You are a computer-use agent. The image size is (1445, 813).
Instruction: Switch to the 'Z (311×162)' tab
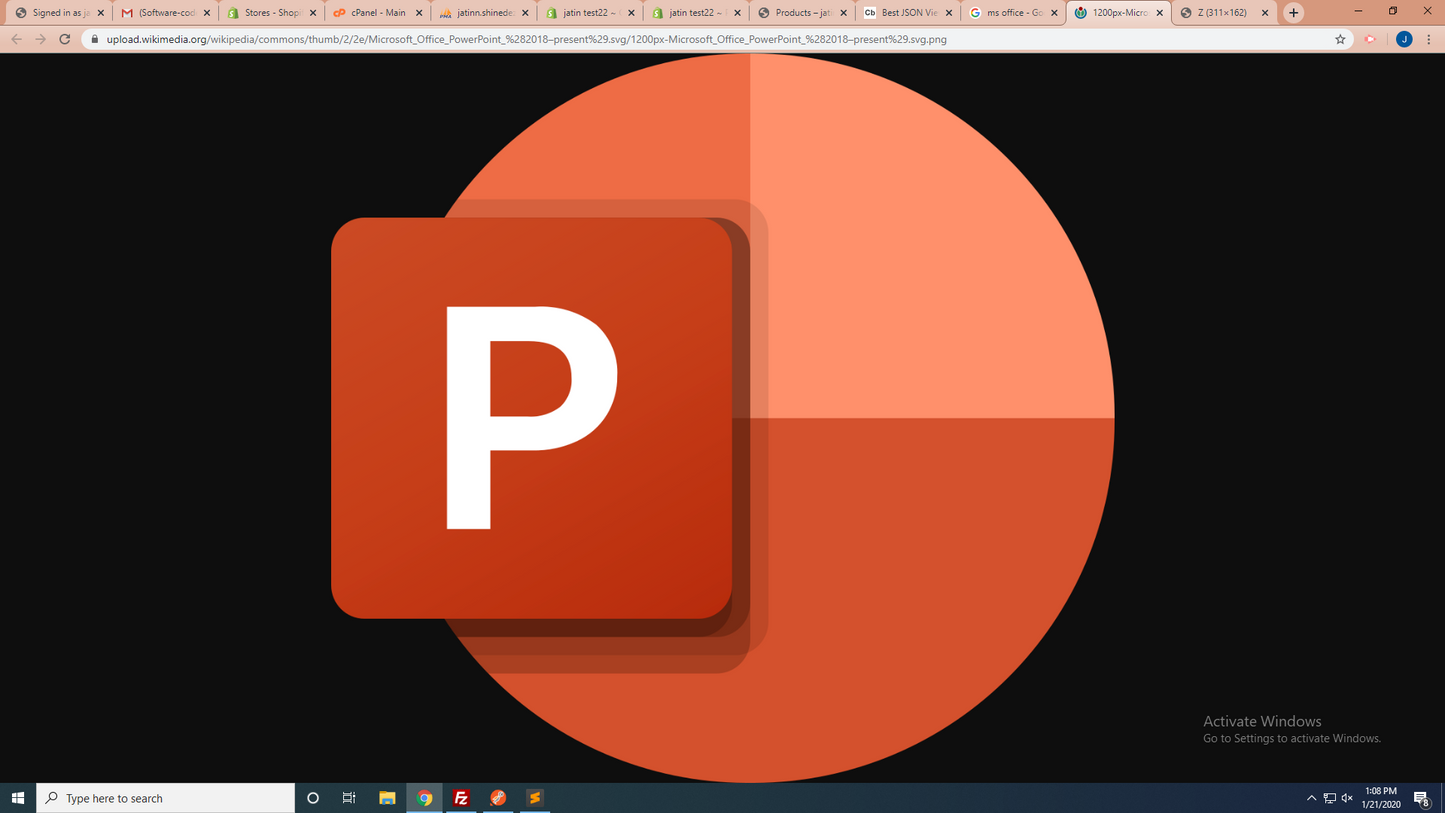tap(1224, 13)
